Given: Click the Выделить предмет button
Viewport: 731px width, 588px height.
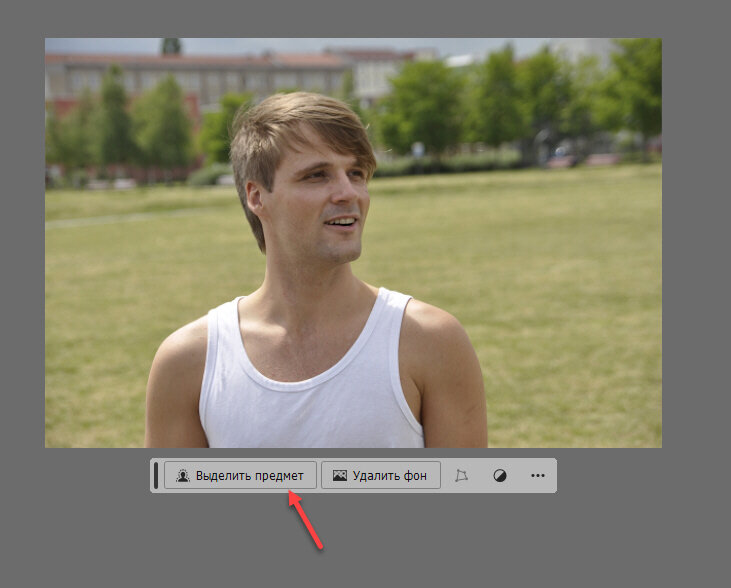Looking at the screenshot, I should tap(240, 475).
